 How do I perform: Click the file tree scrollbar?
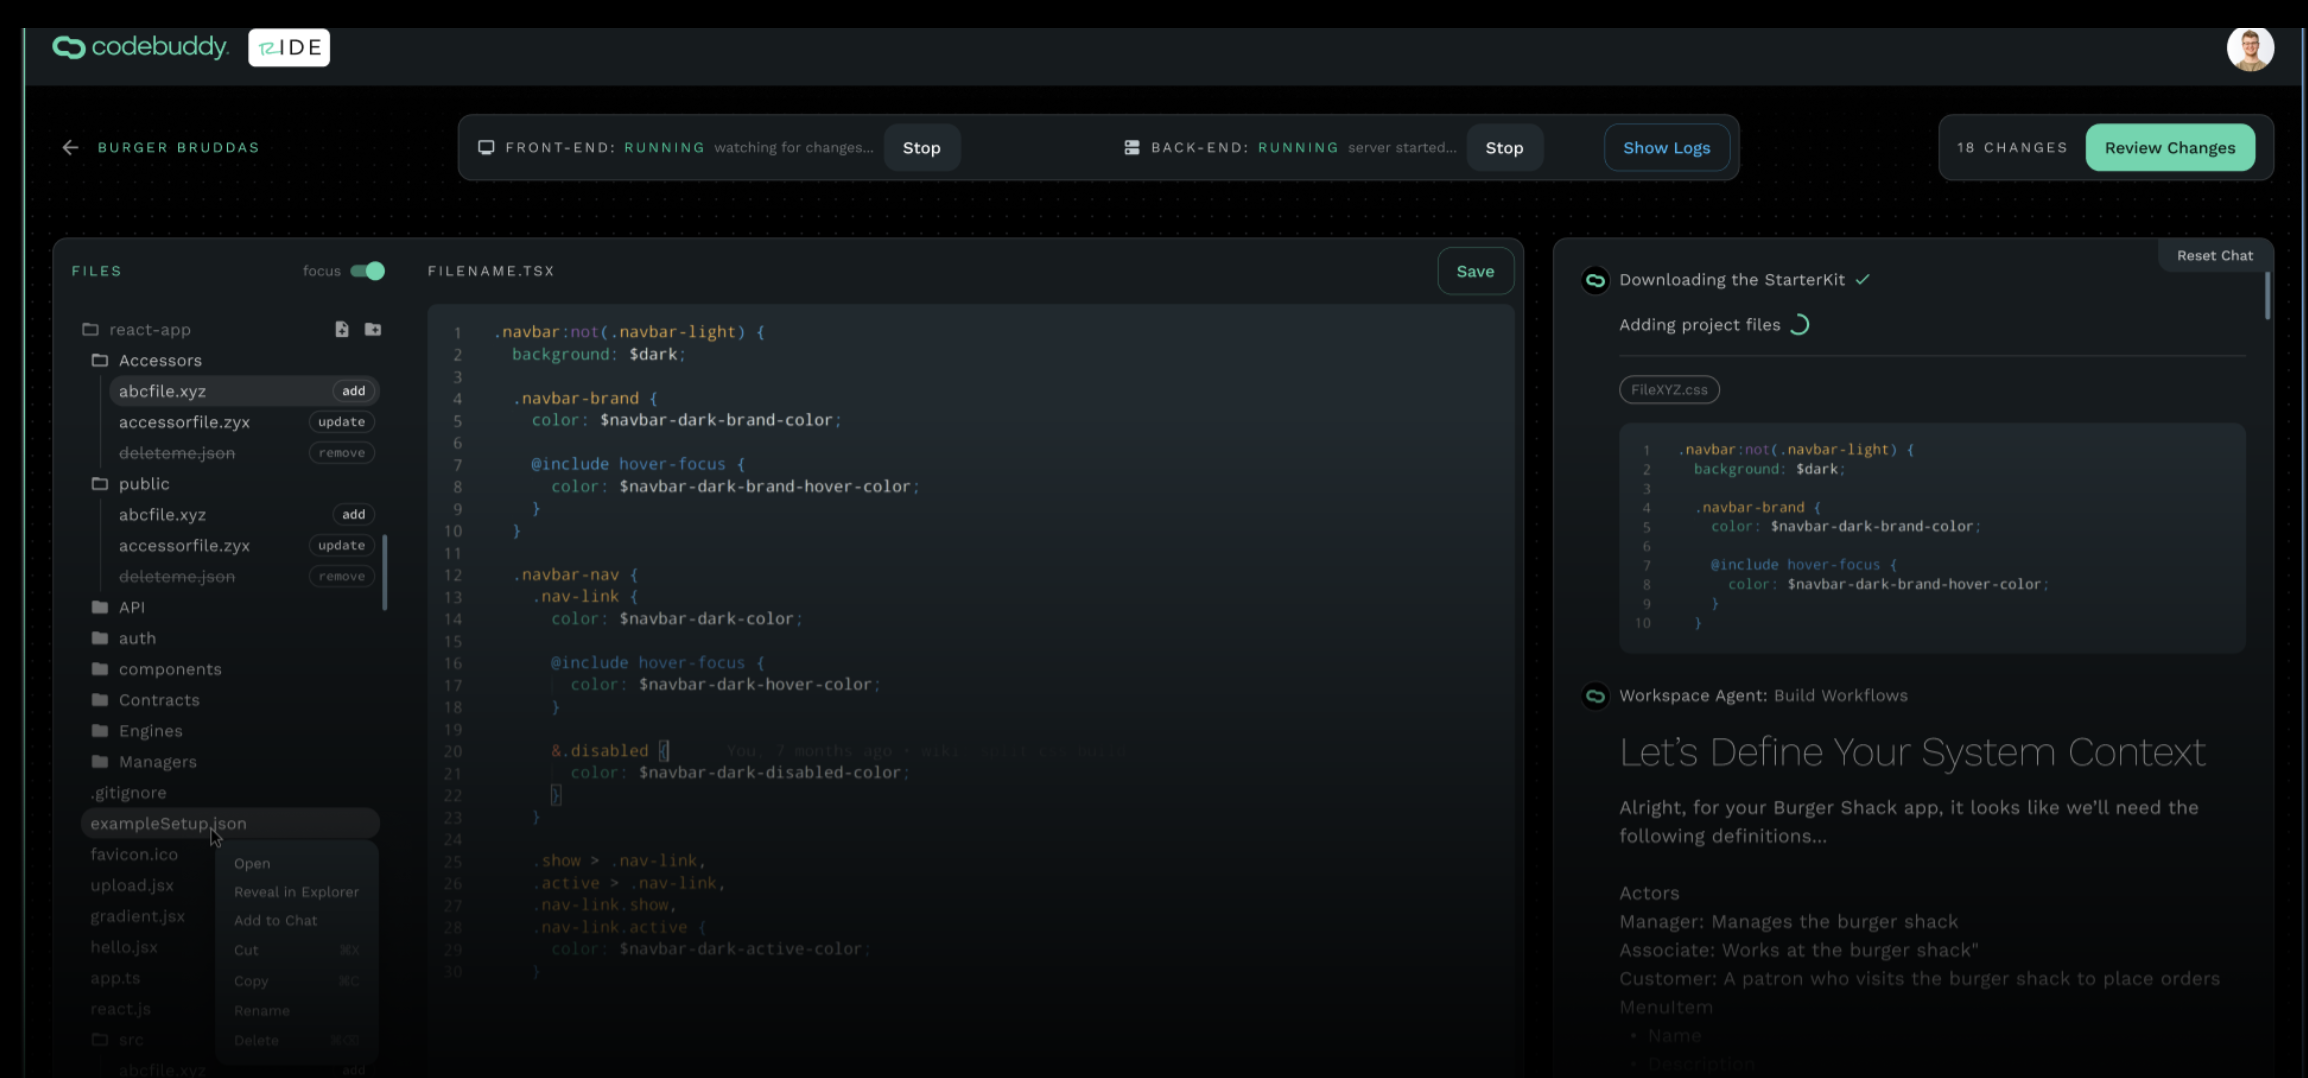pos(385,573)
